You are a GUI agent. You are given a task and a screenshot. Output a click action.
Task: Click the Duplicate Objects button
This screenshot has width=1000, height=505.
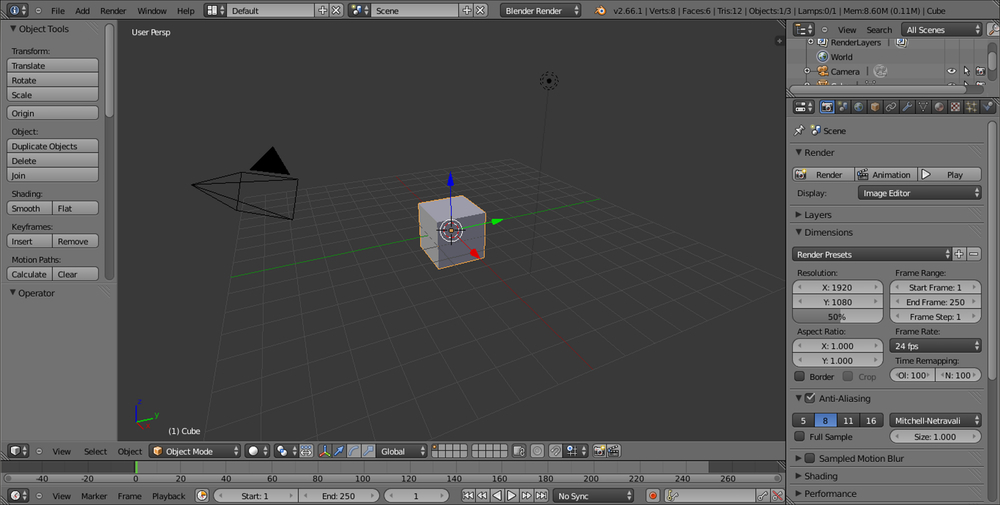tap(53, 146)
